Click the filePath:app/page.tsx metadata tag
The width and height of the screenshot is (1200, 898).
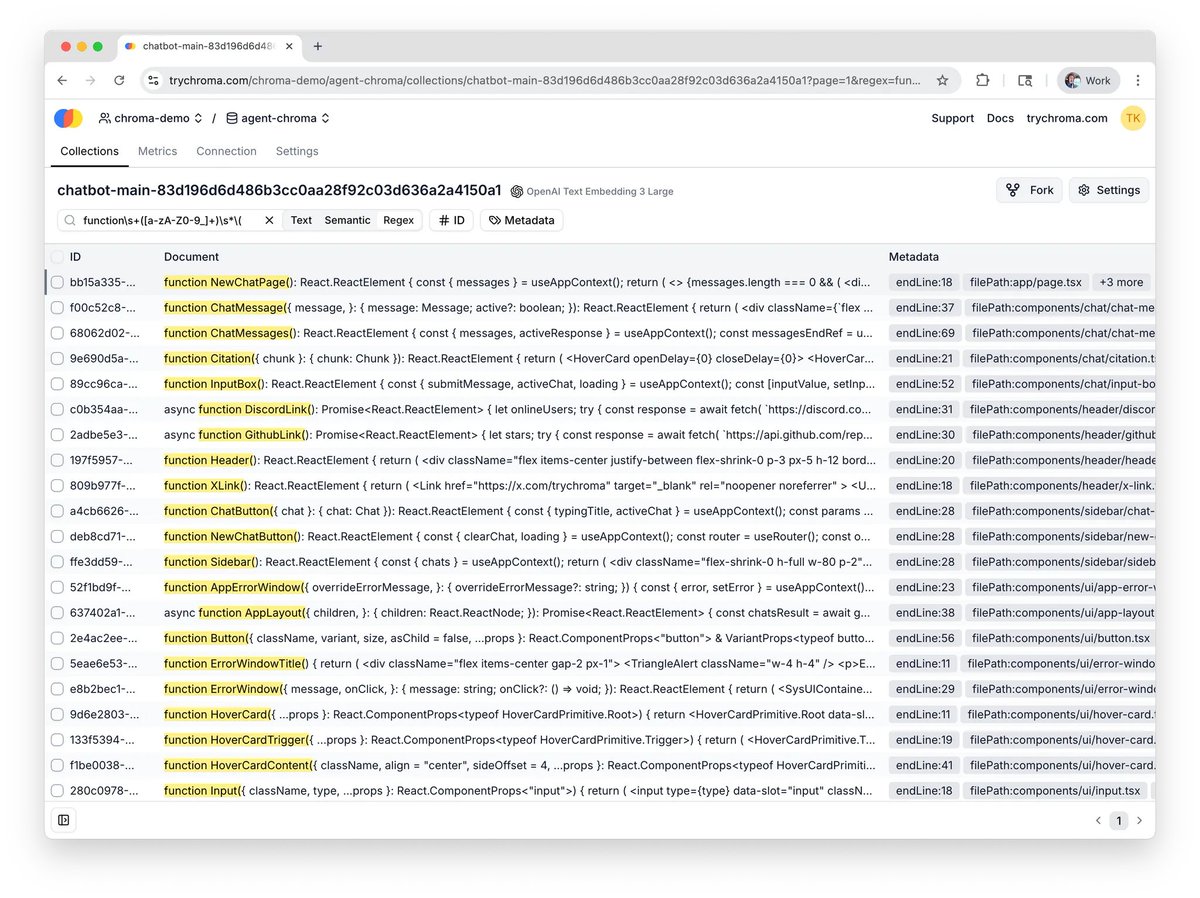pos(1024,283)
